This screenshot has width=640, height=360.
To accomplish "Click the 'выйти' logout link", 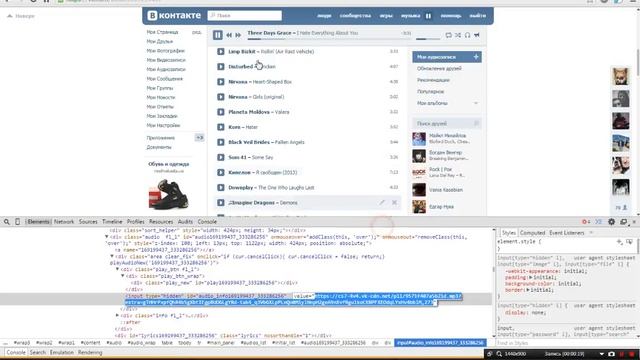I will click(478, 16).
